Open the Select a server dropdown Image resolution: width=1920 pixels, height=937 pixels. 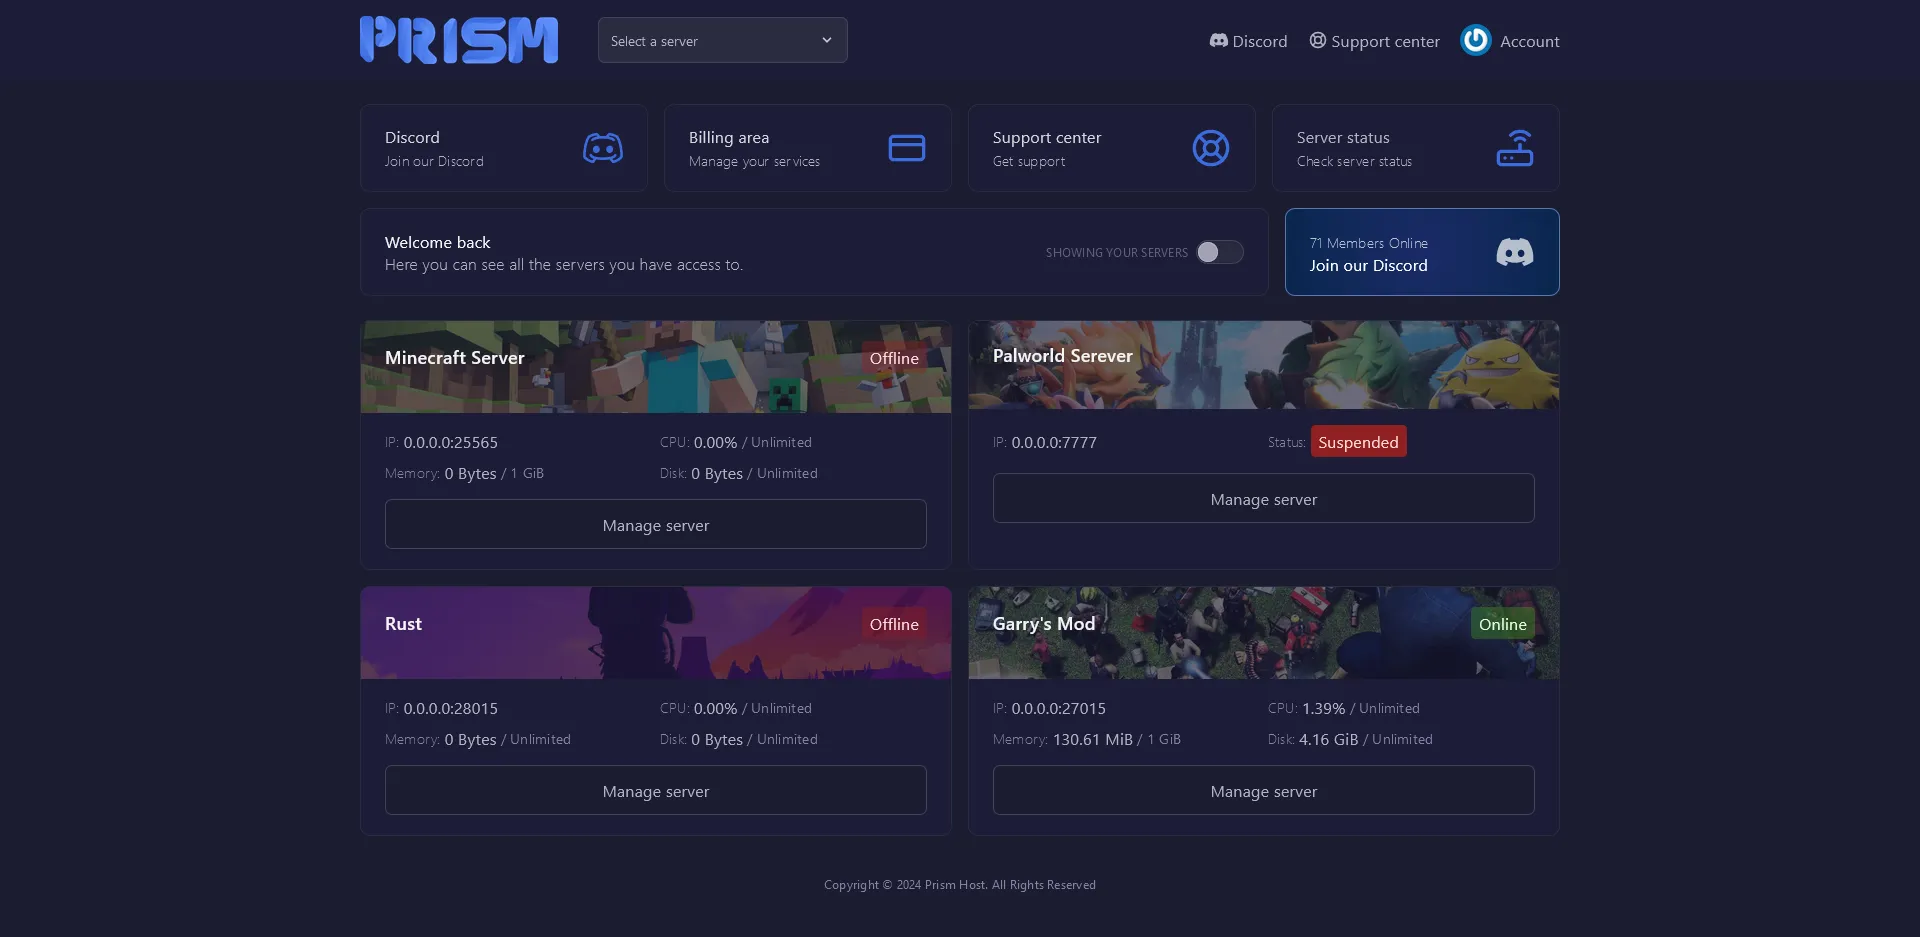click(x=710, y=40)
